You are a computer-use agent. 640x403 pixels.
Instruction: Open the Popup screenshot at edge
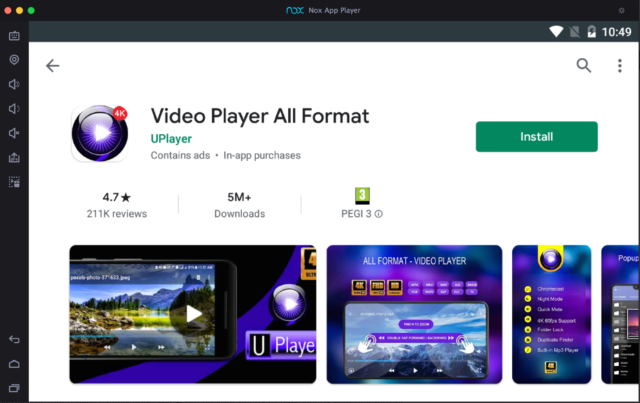[x=620, y=314]
